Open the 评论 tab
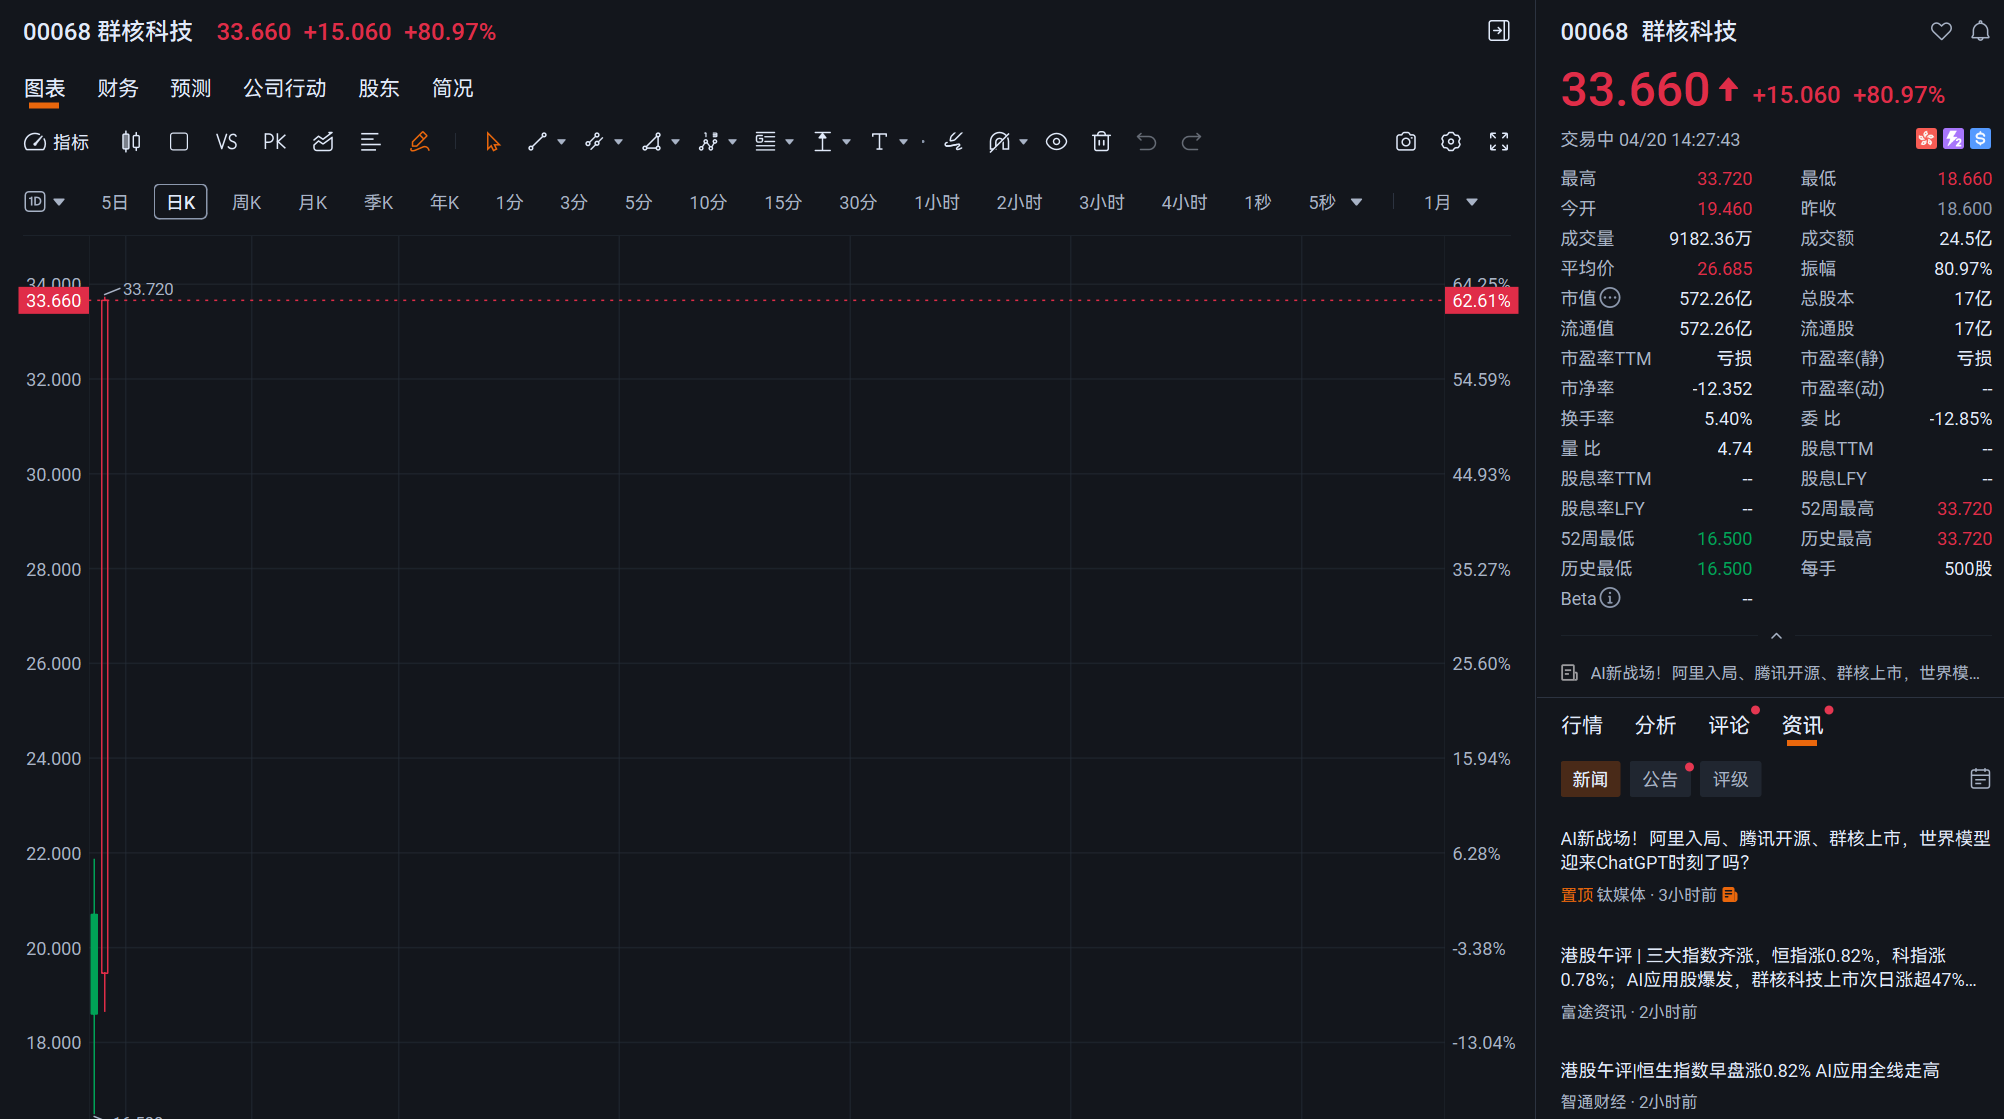2004x1119 pixels. 1728,726
